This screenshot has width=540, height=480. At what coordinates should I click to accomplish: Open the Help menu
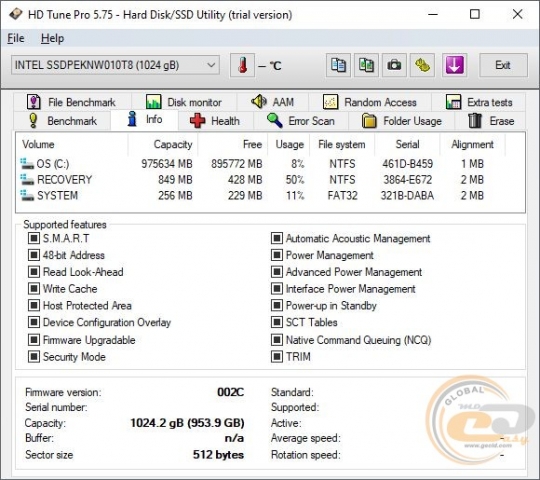[x=52, y=38]
